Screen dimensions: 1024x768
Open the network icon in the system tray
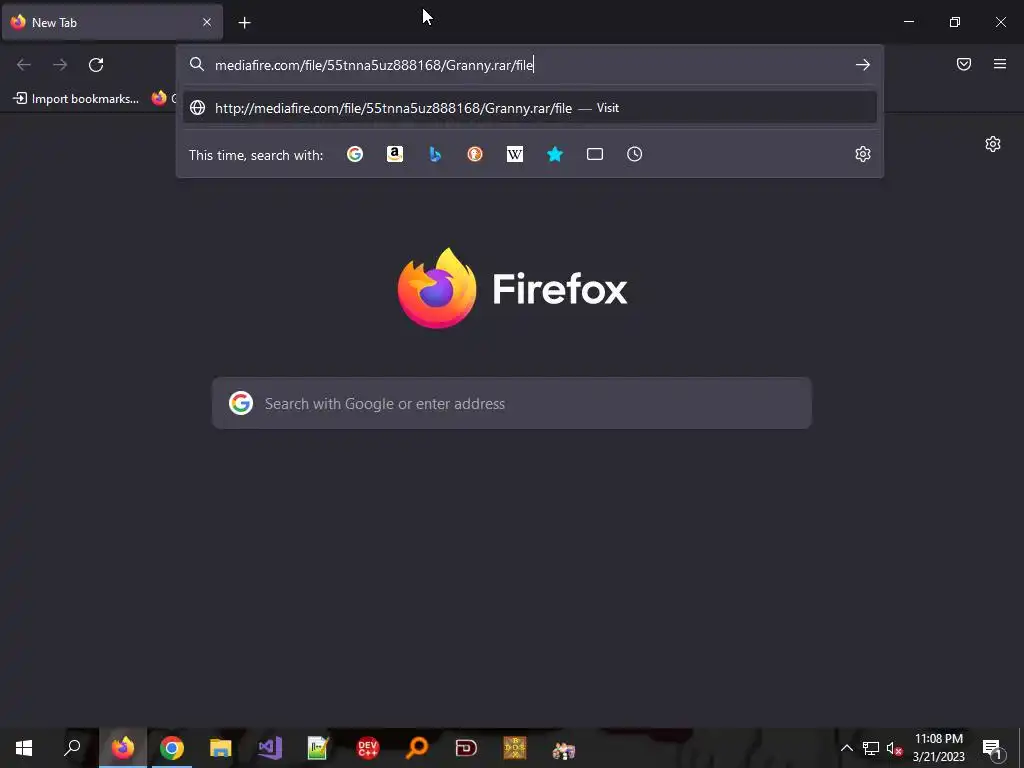click(871, 748)
